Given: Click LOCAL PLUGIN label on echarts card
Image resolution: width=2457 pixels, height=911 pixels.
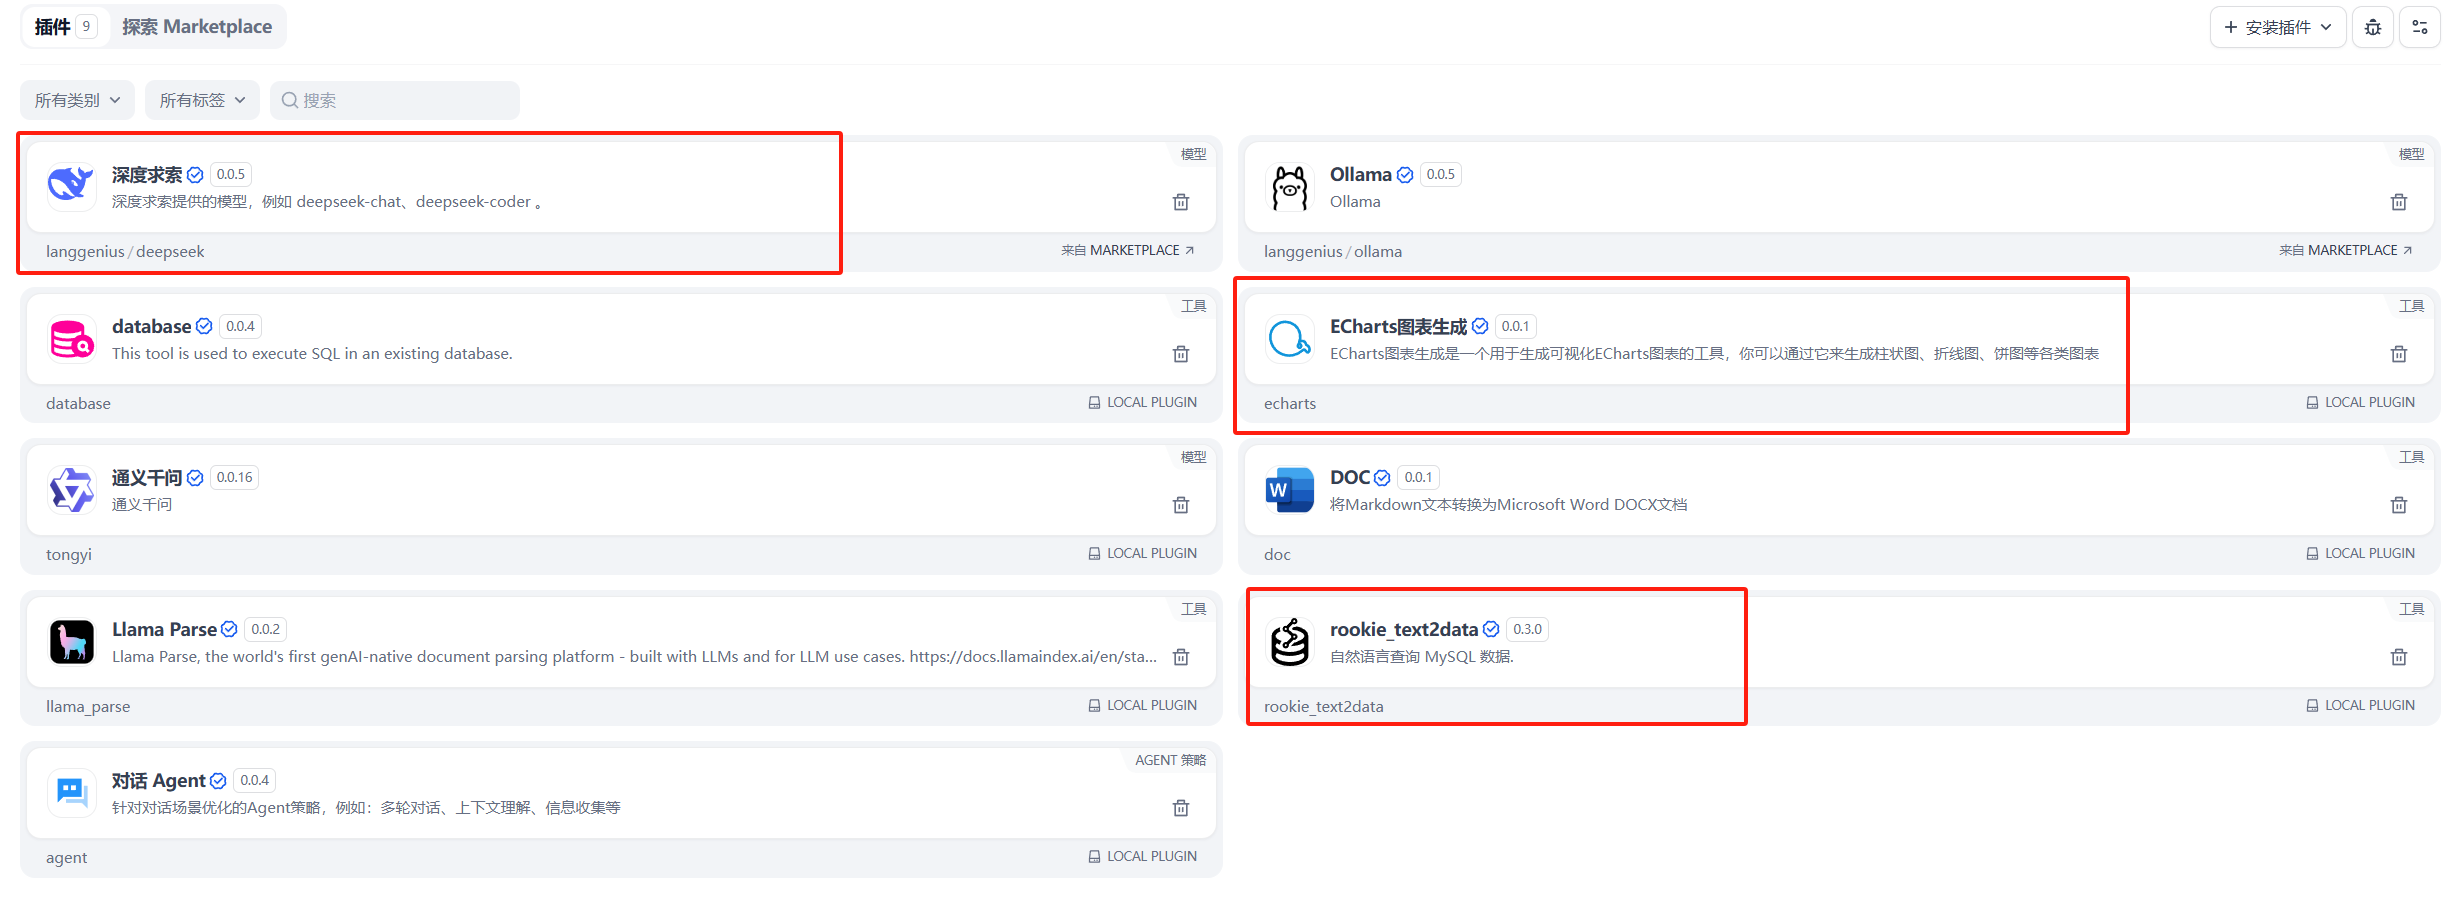Looking at the screenshot, I should coord(2361,402).
